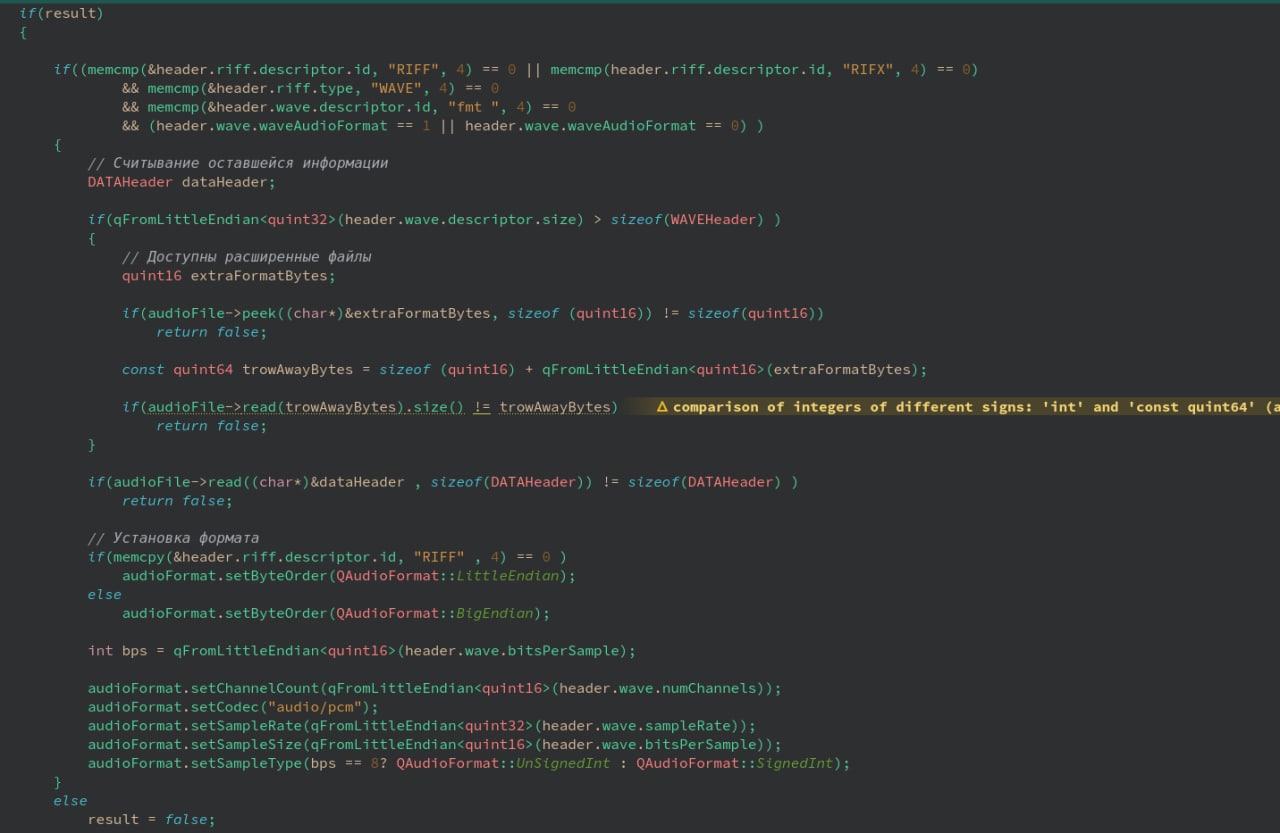Click the underlined 'audioFile->read(trowAwayBytes).size()' expression

coord(306,407)
